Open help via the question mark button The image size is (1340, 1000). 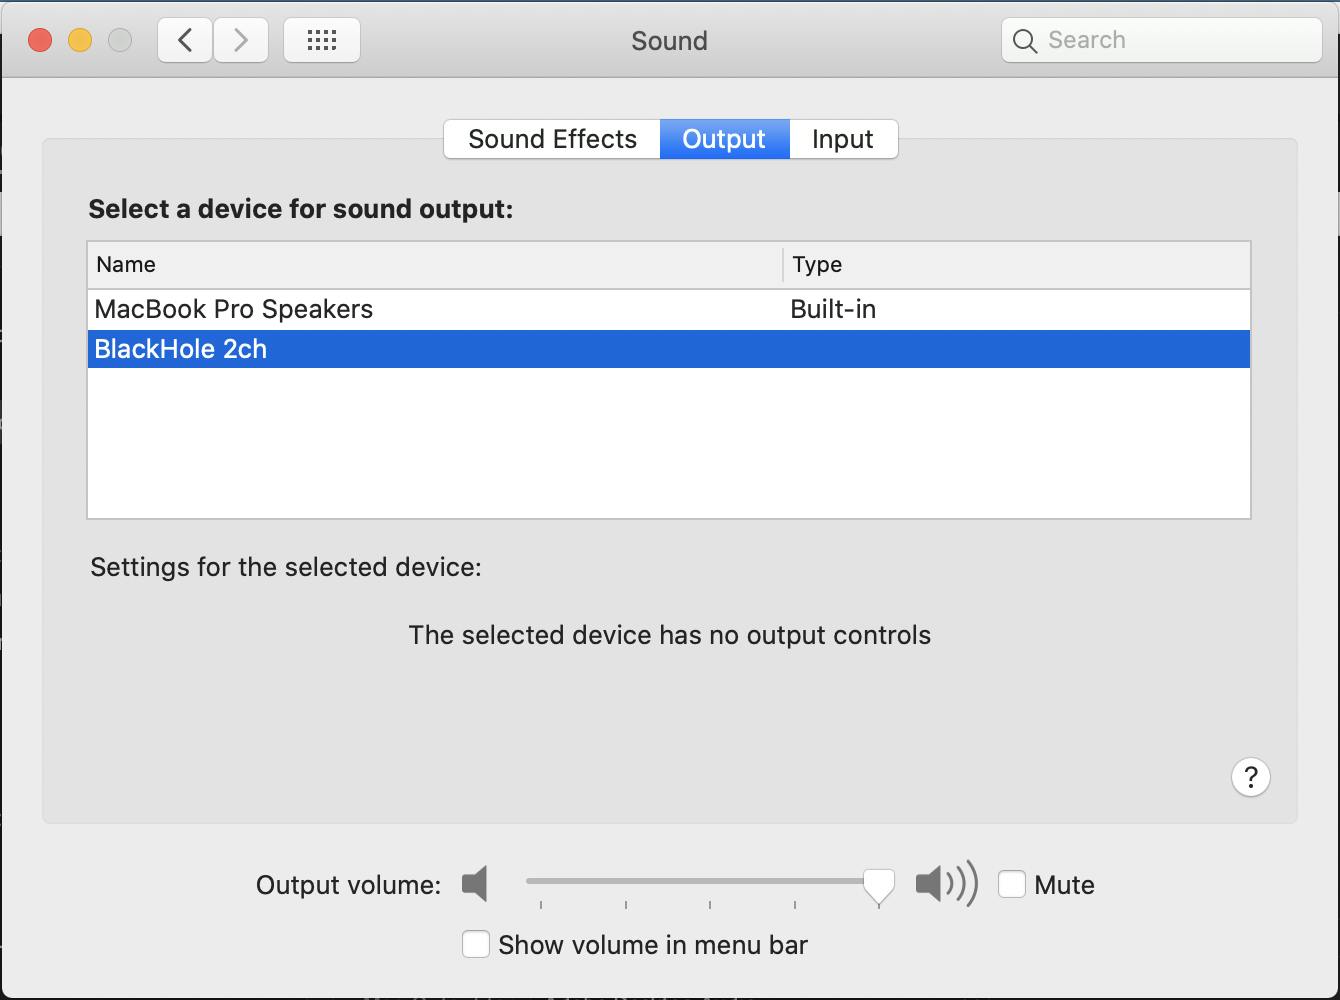[1250, 777]
